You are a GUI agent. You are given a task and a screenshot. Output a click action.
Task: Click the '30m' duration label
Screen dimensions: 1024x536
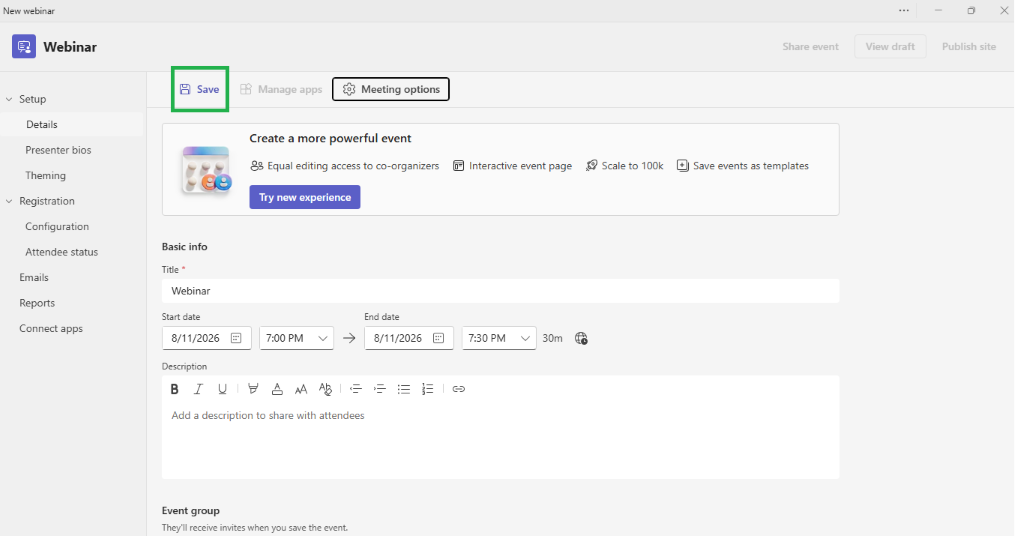point(552,338)
